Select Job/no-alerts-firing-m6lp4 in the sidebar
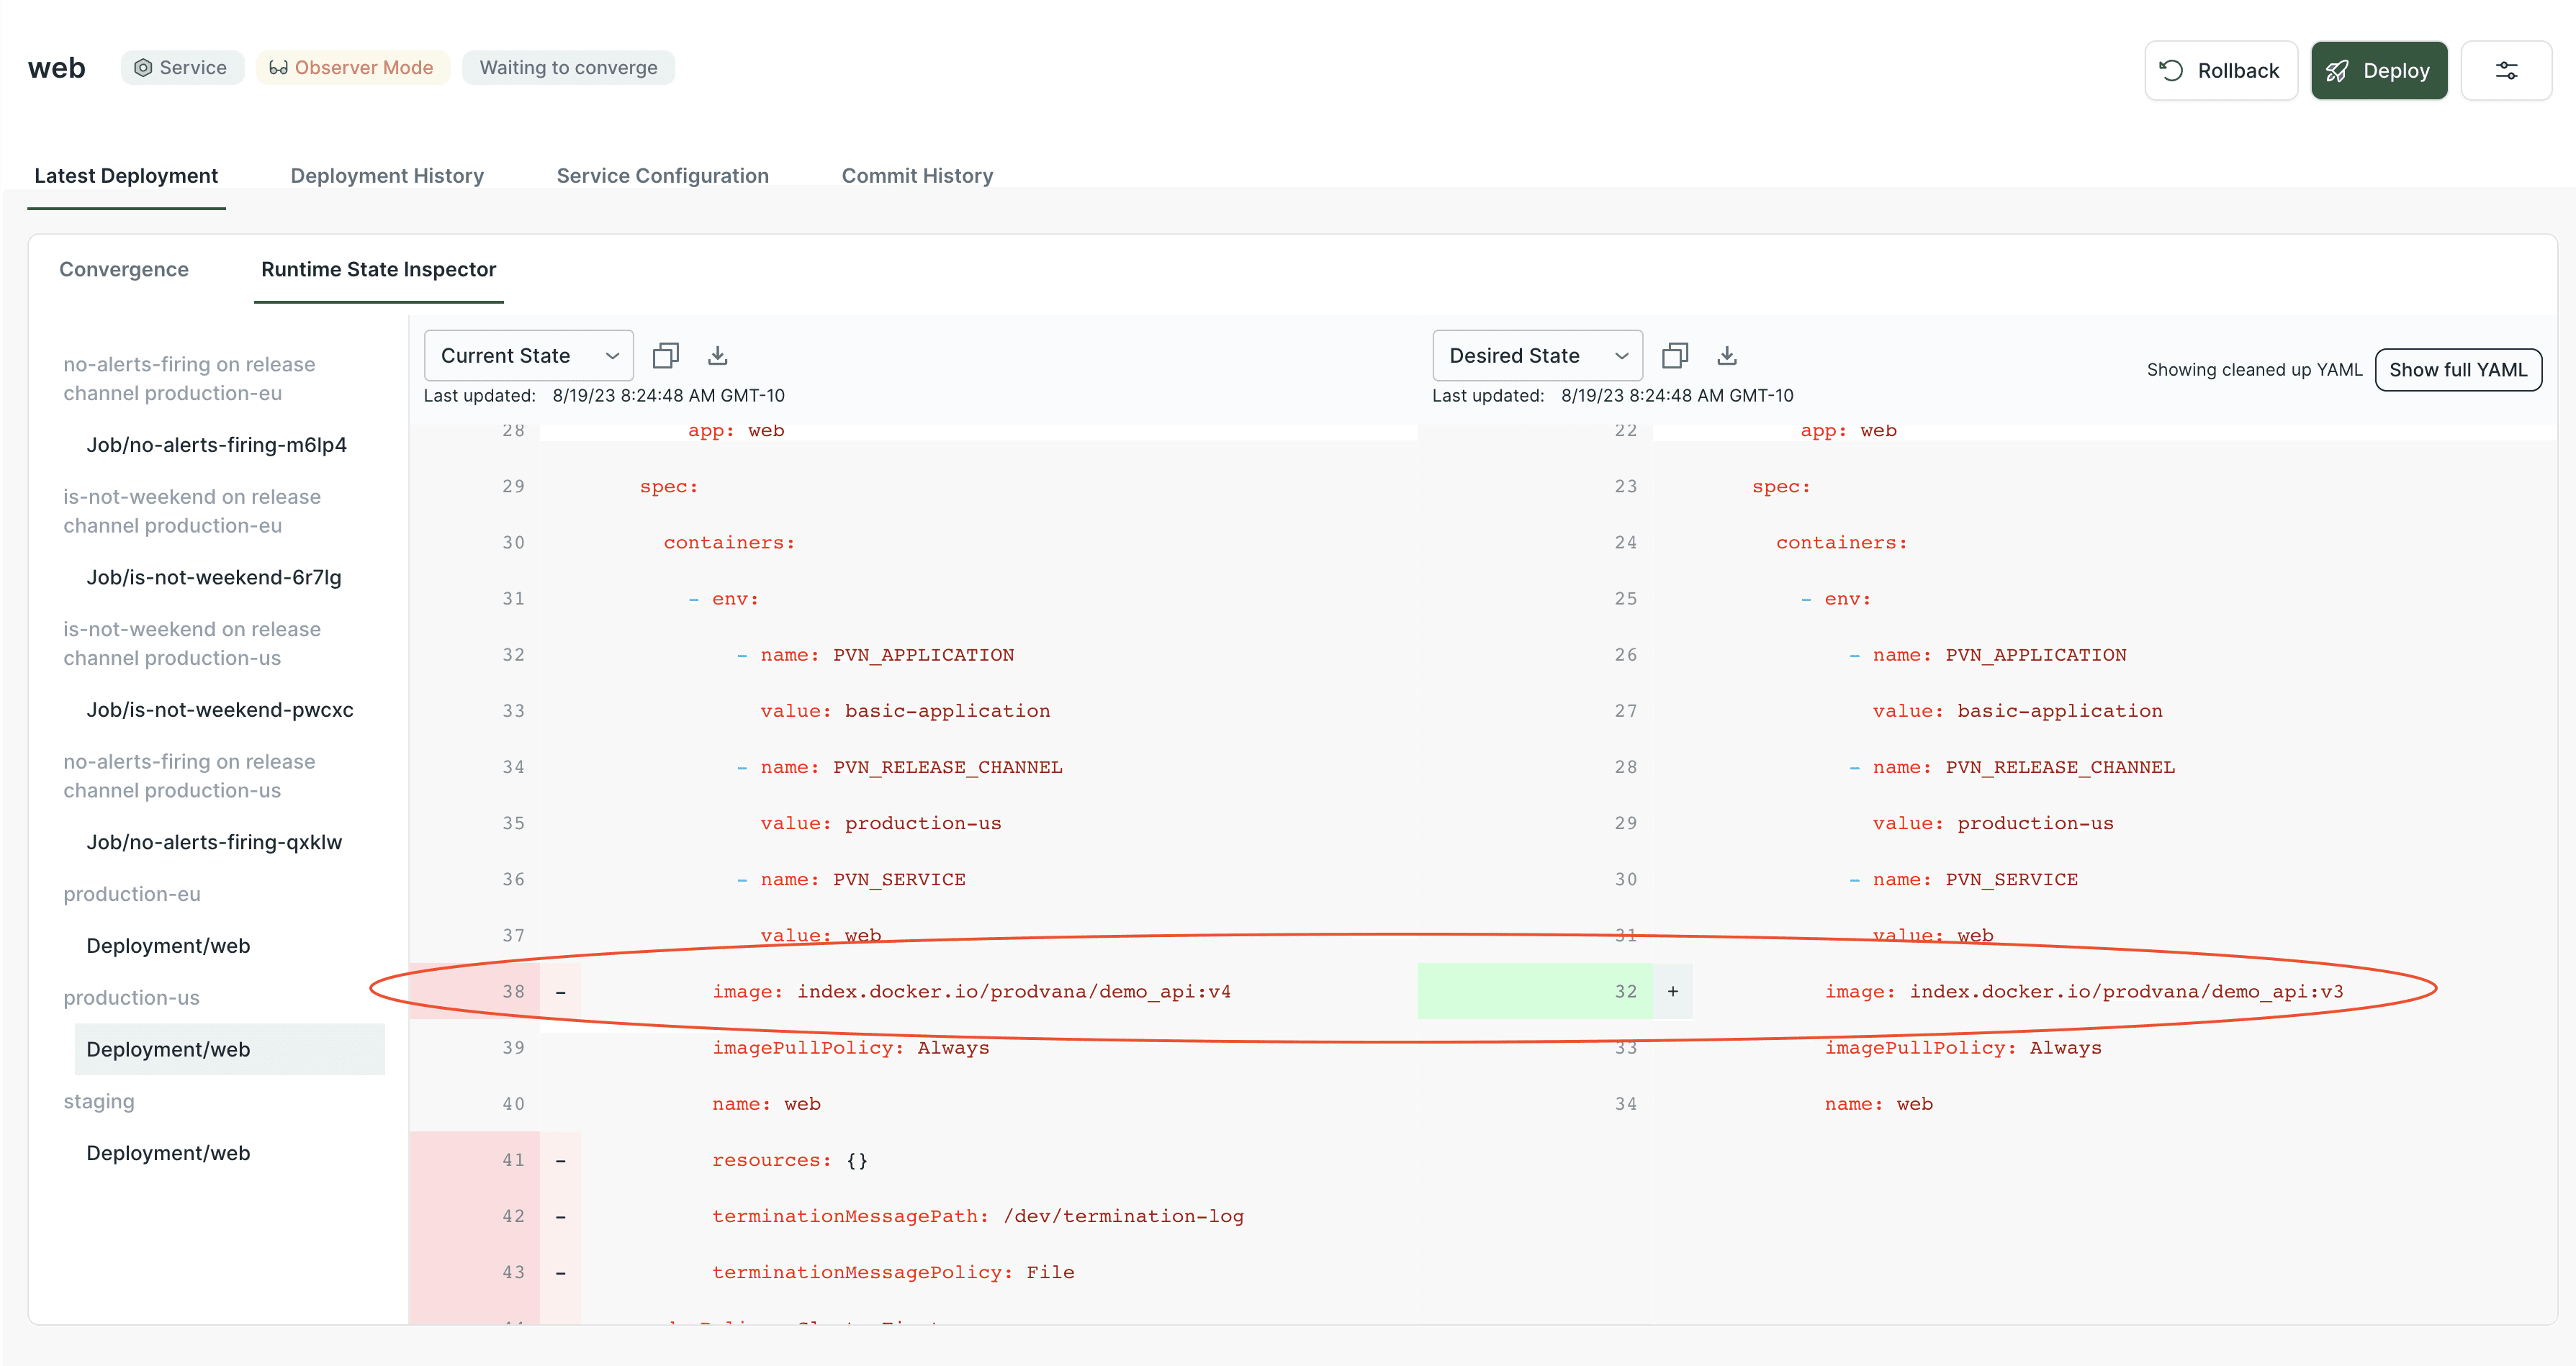The image size is (2576, 1366). (216, 444)
